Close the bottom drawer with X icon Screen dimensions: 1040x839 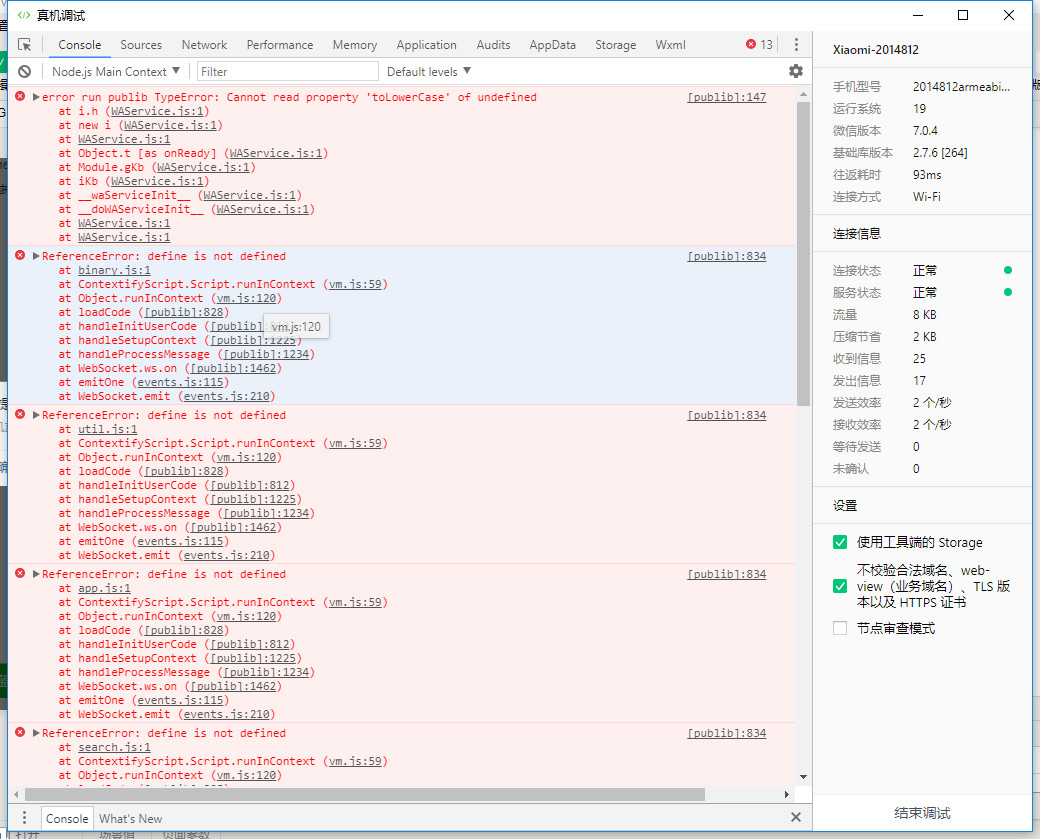(796, 817)
